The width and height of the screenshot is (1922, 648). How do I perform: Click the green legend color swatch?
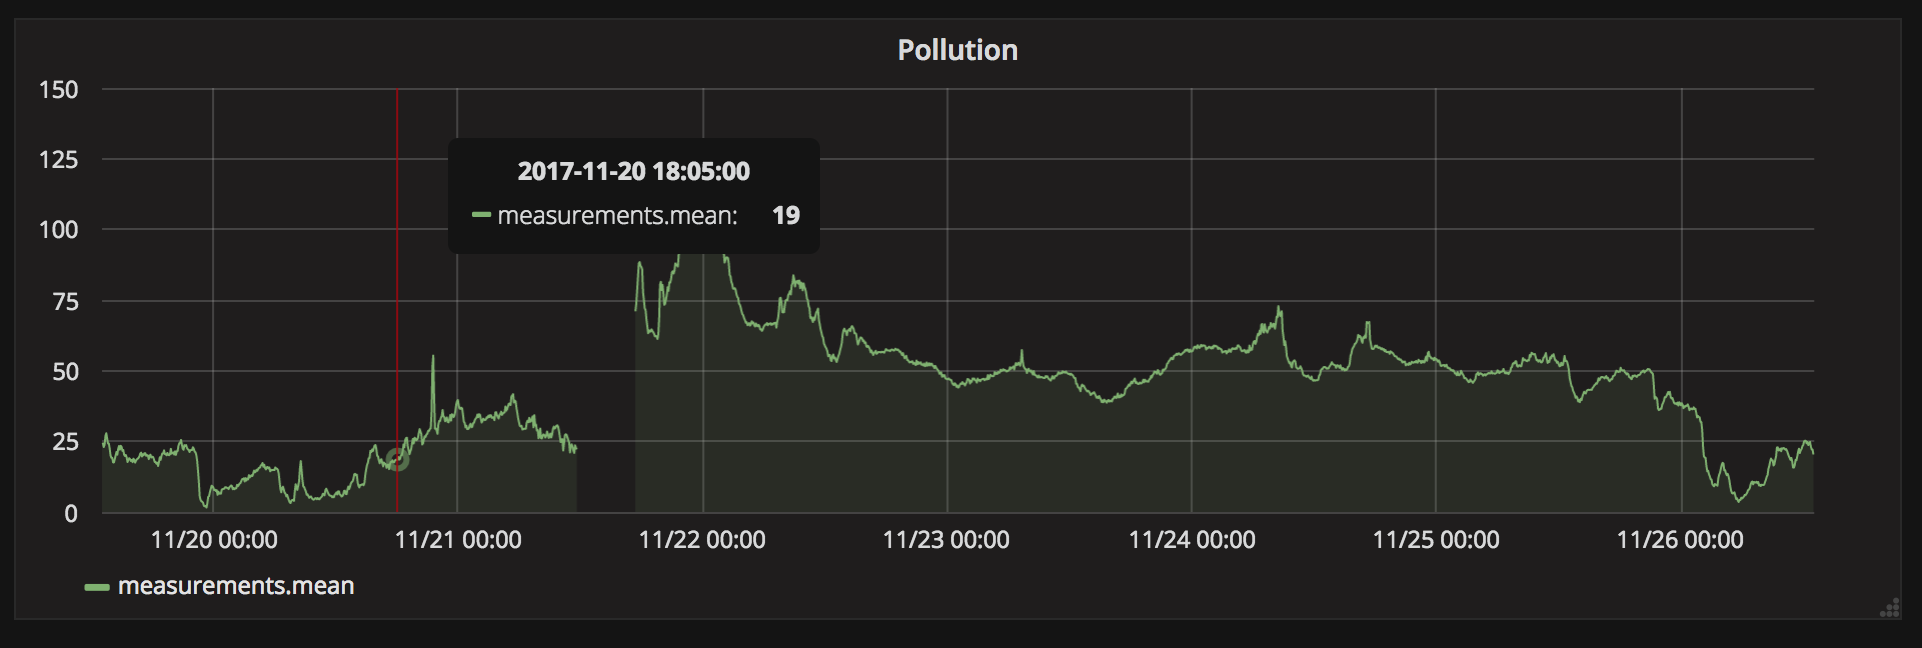[x=97, y=587]
